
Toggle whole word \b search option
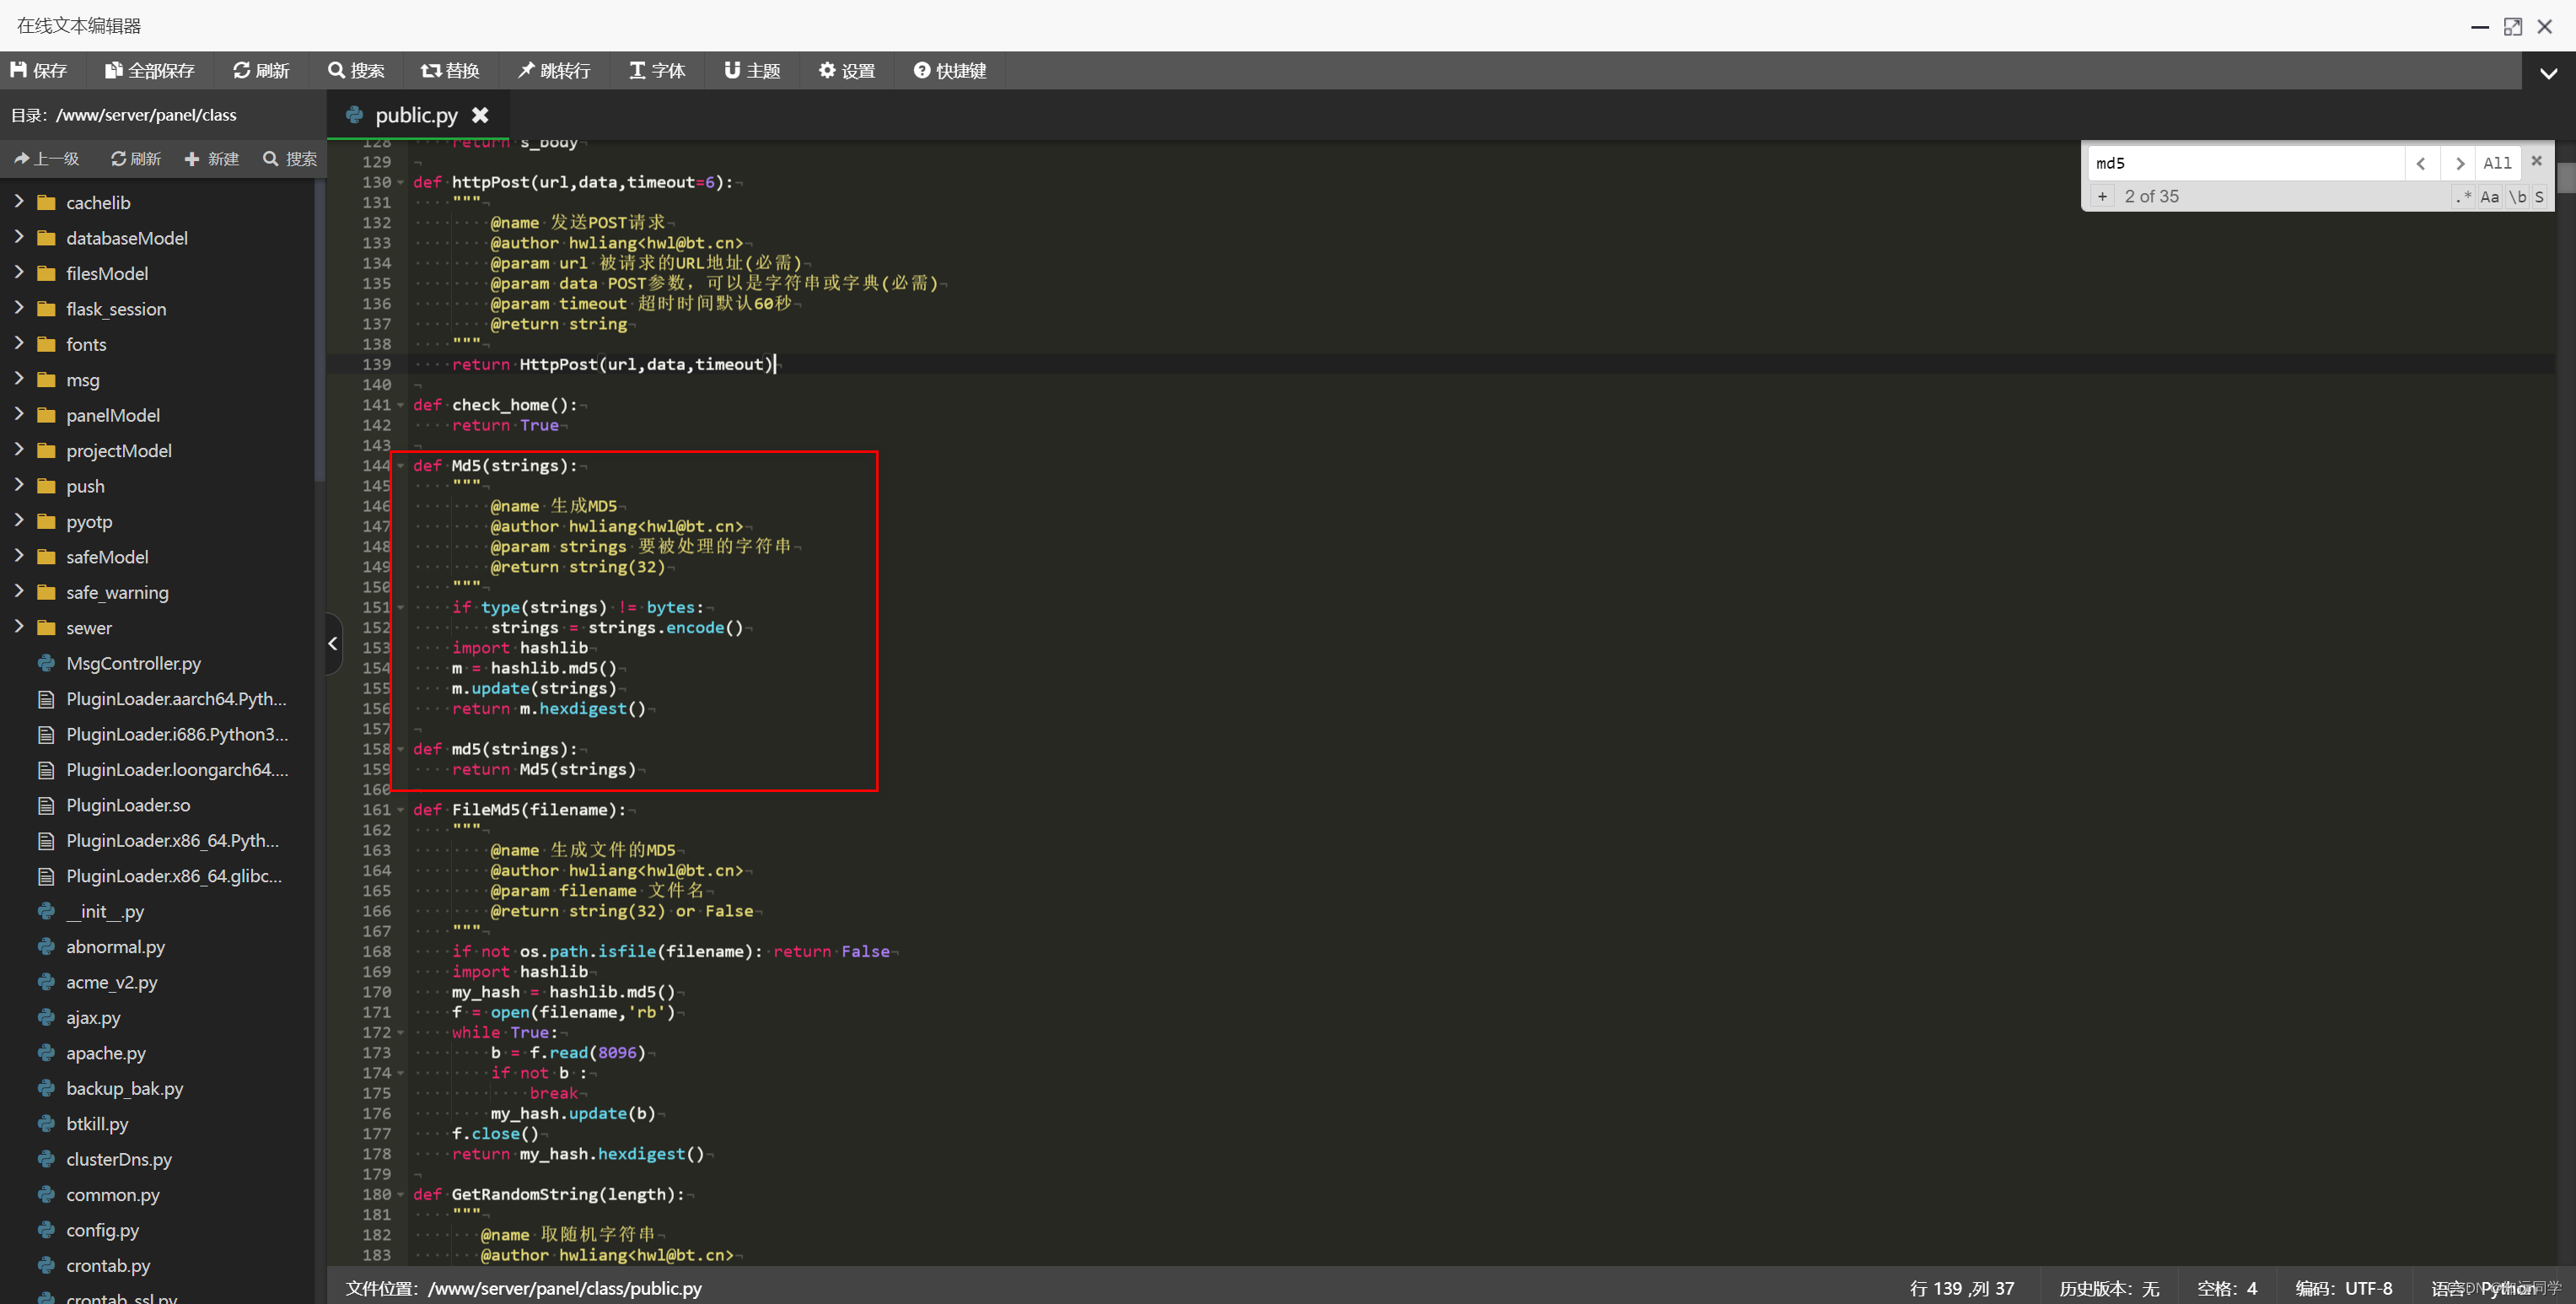tap(2516, 197)
